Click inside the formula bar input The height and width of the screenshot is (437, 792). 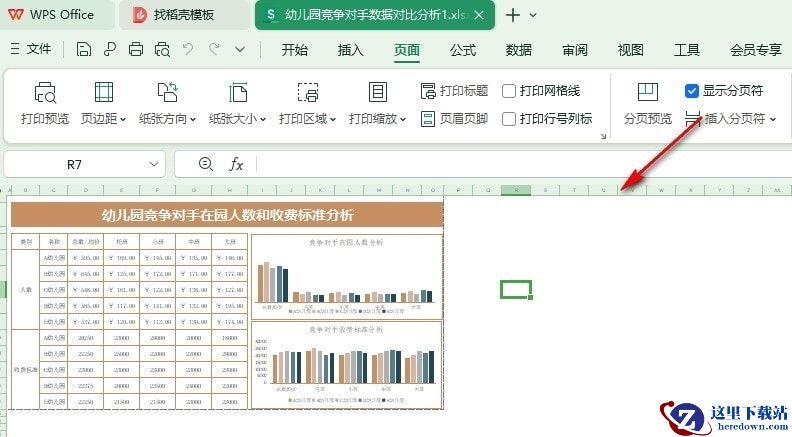(524, 164)
